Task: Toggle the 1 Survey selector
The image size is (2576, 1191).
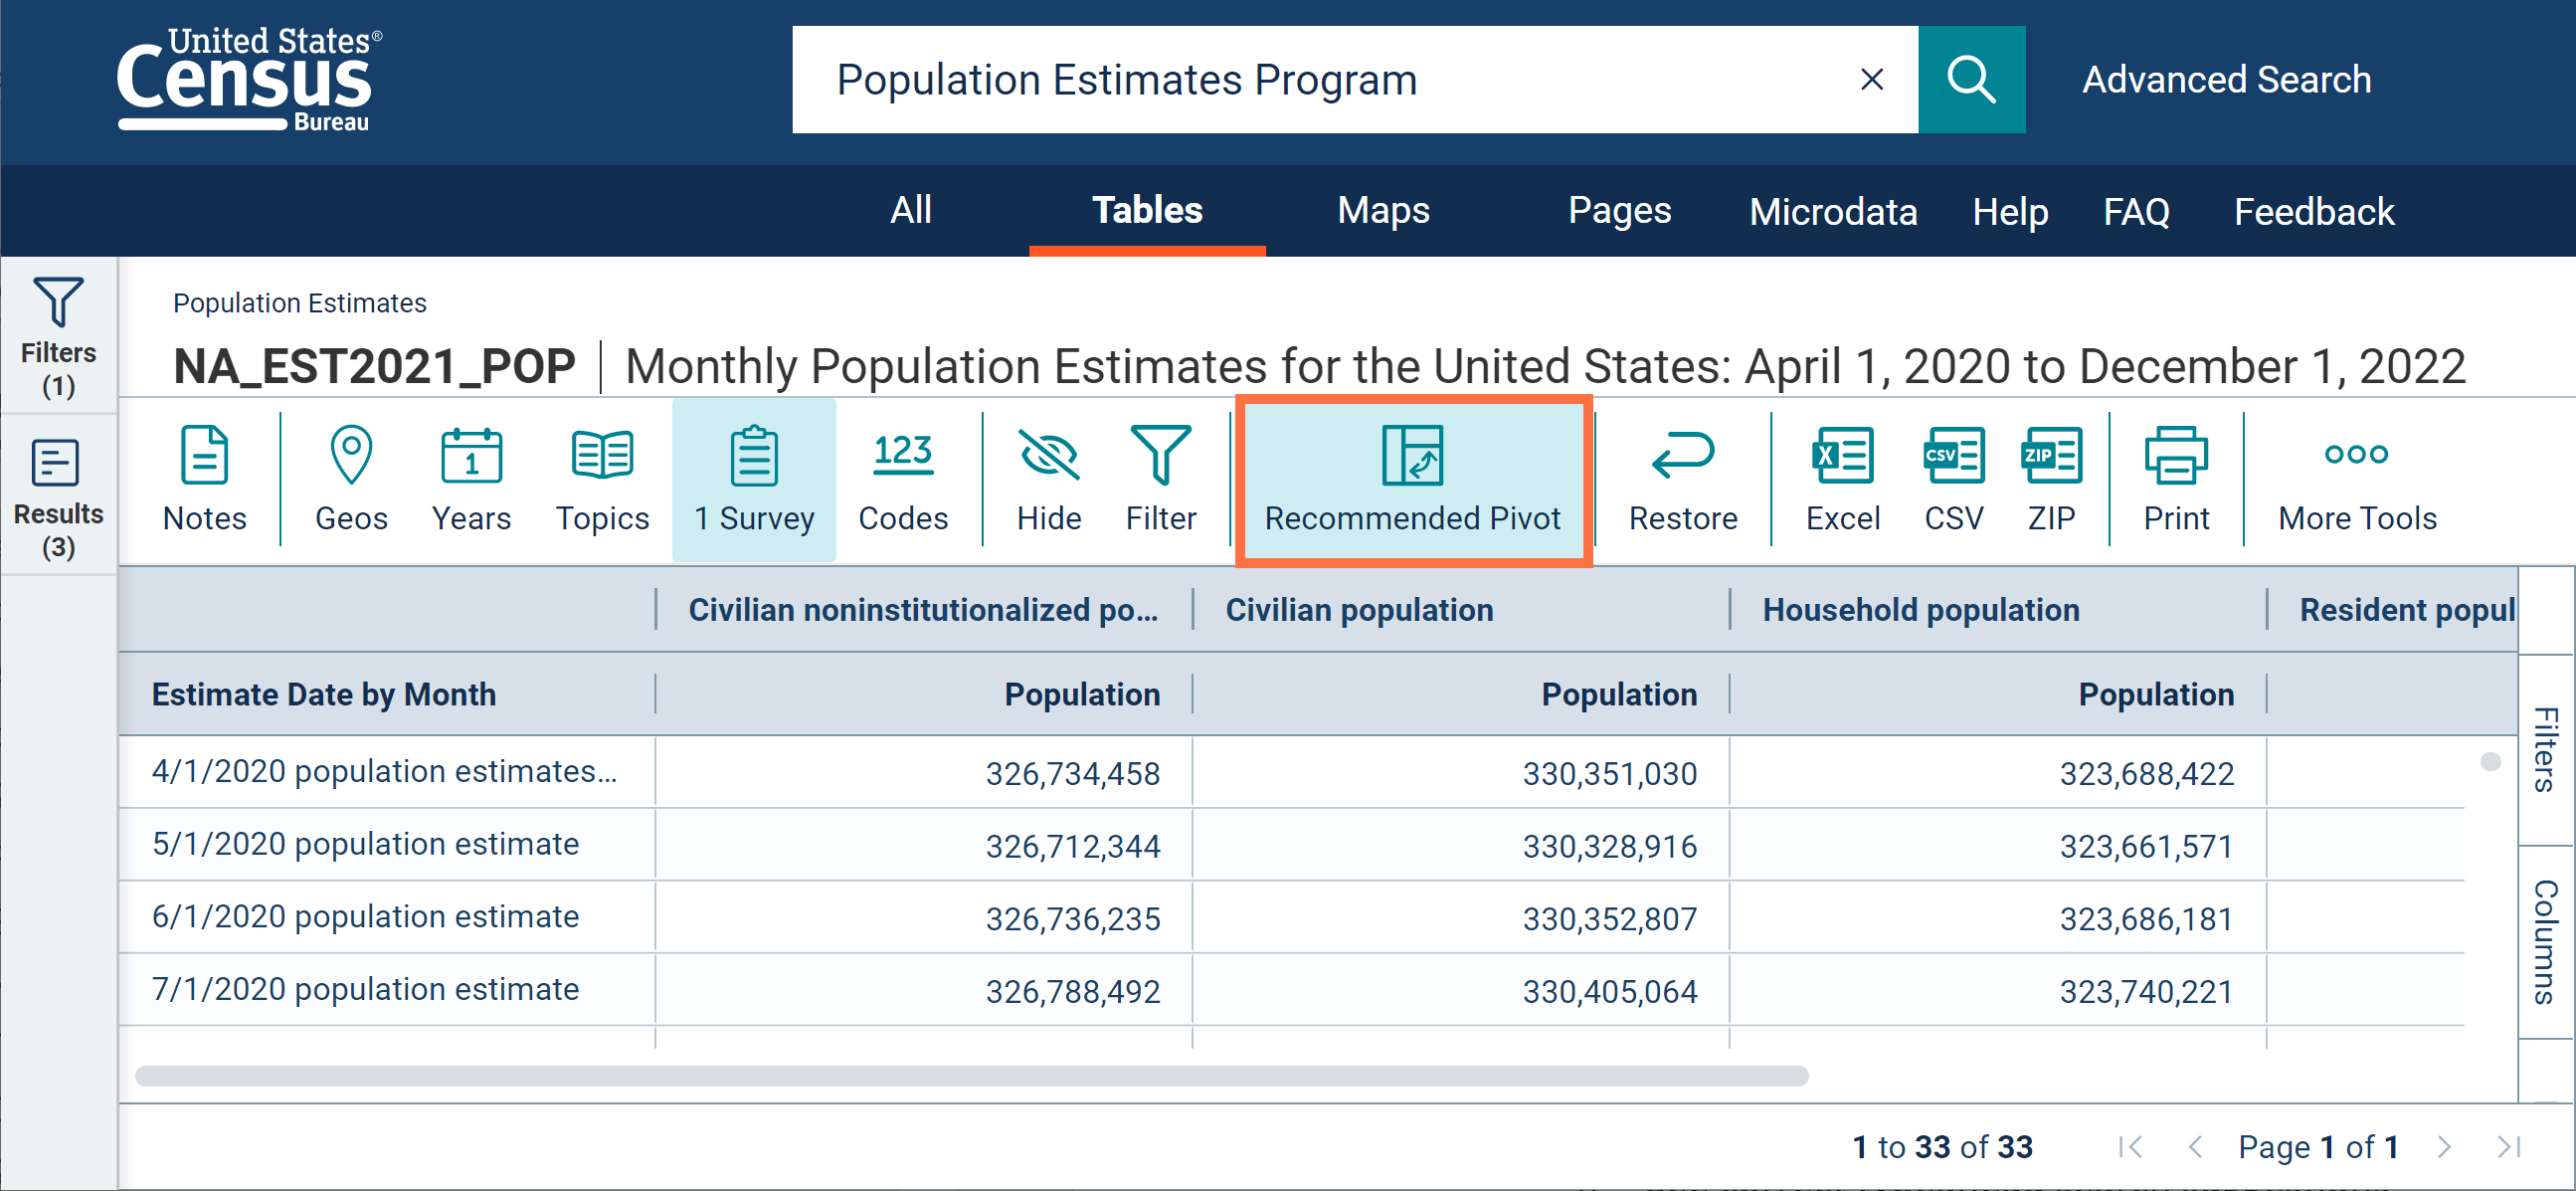Action: click(x=754, y=480)
